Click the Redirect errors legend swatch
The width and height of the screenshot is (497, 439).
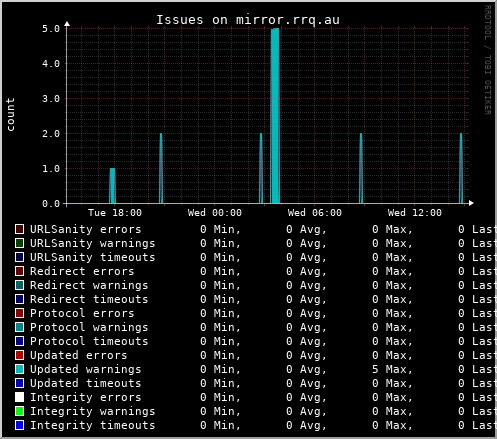click(19, 271)
